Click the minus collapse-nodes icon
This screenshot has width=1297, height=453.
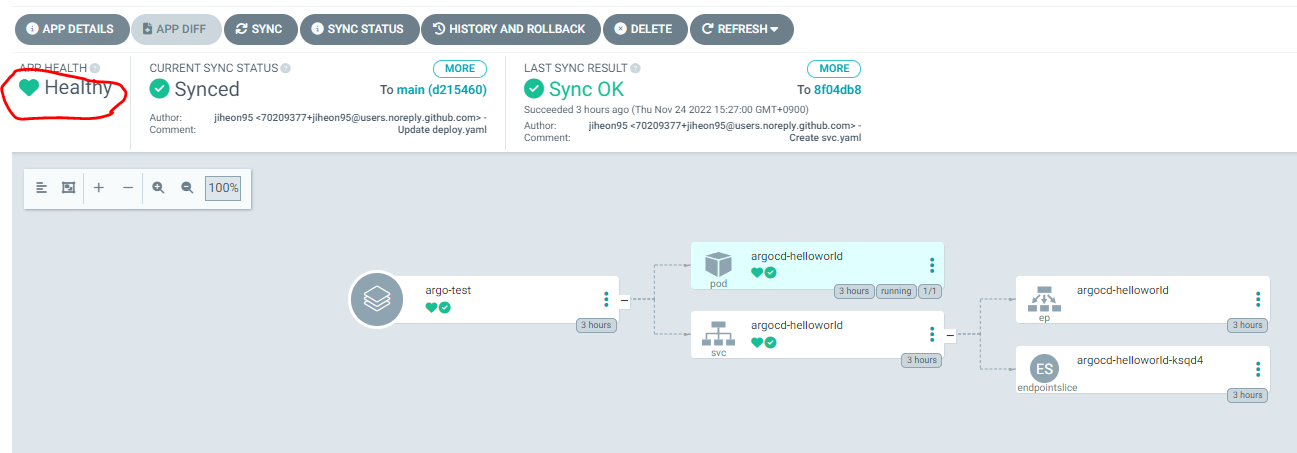[x=127, y=188]
